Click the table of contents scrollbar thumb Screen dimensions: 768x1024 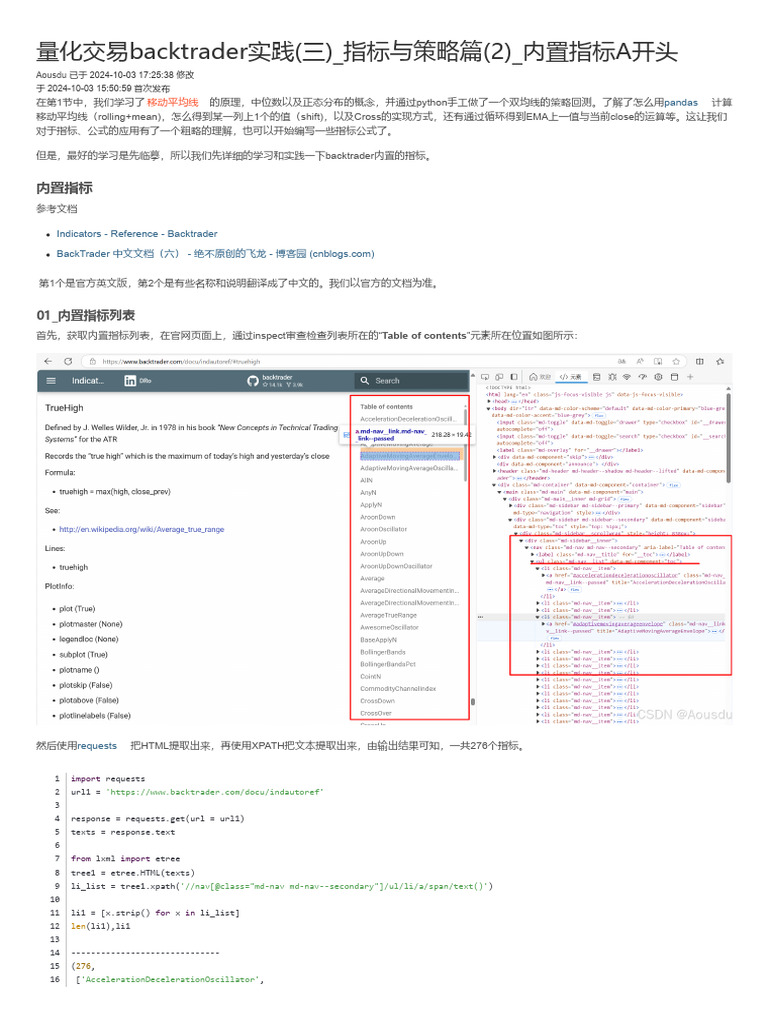click(x=465, y=445)
